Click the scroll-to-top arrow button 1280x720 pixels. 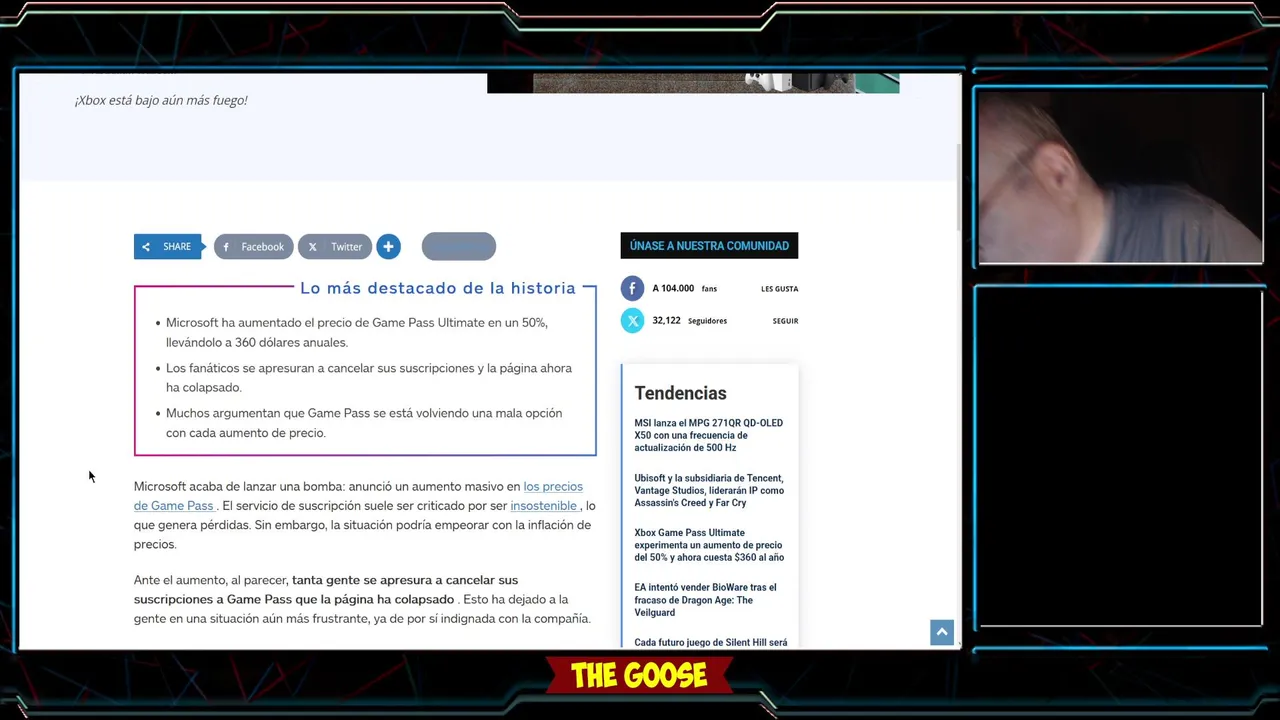click(942, 632)
